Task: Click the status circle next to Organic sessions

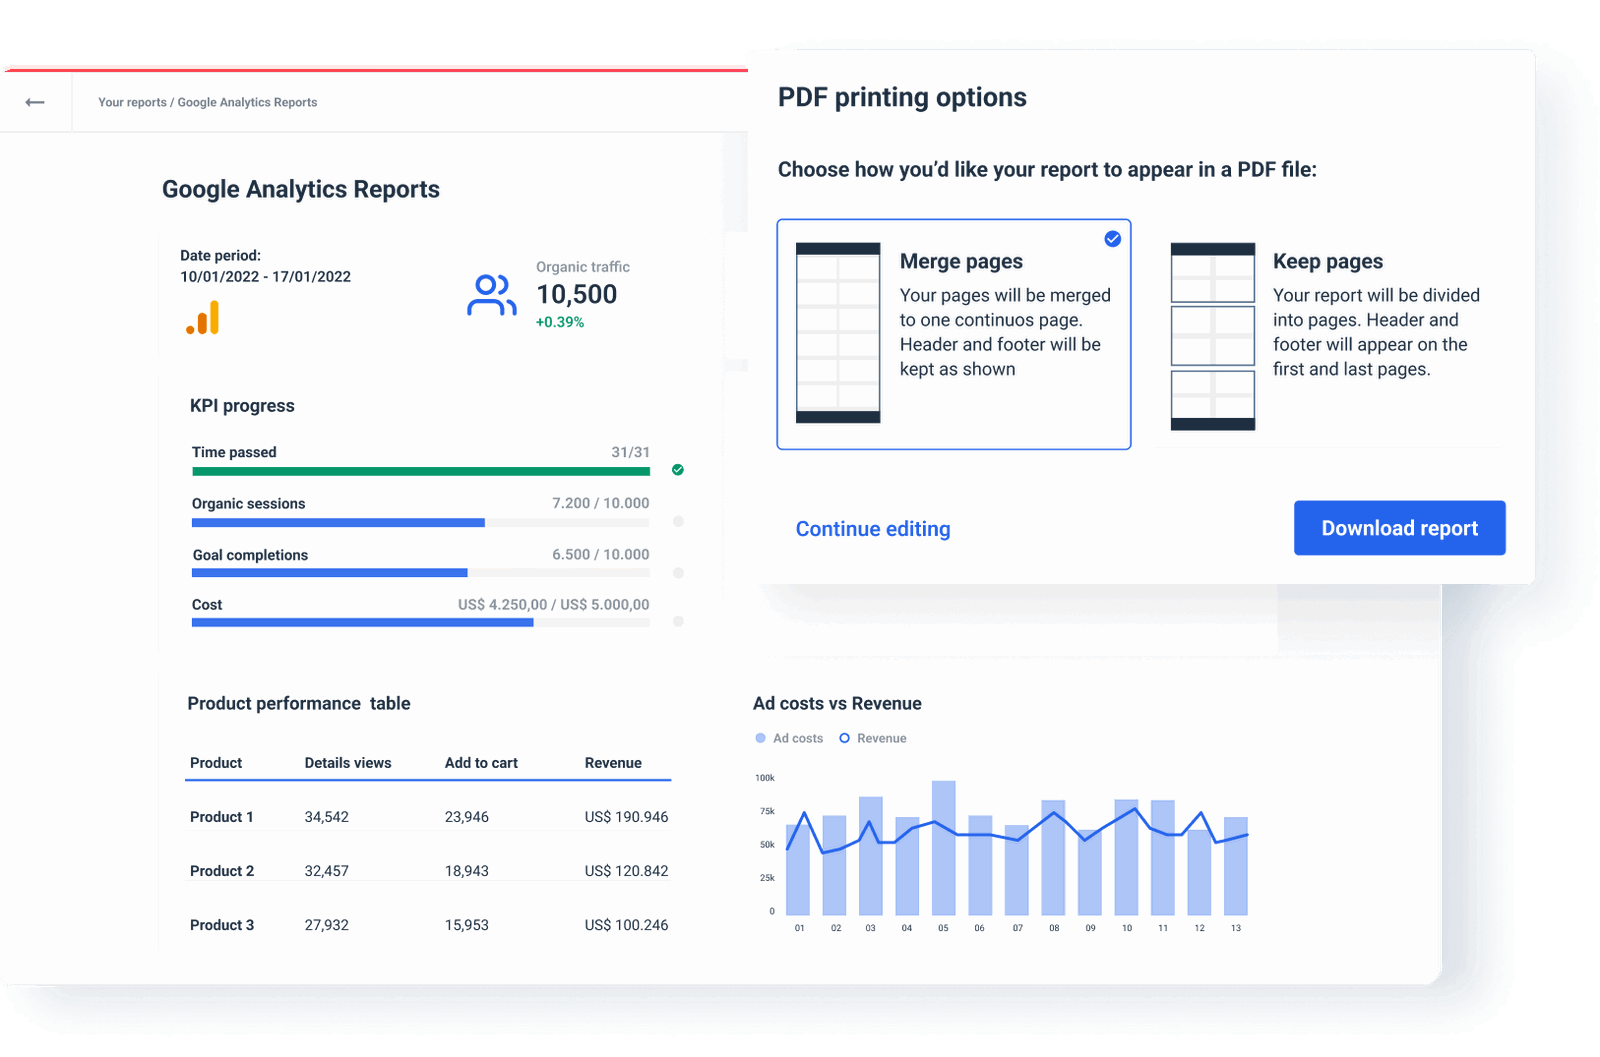Action: pos(677,521)
